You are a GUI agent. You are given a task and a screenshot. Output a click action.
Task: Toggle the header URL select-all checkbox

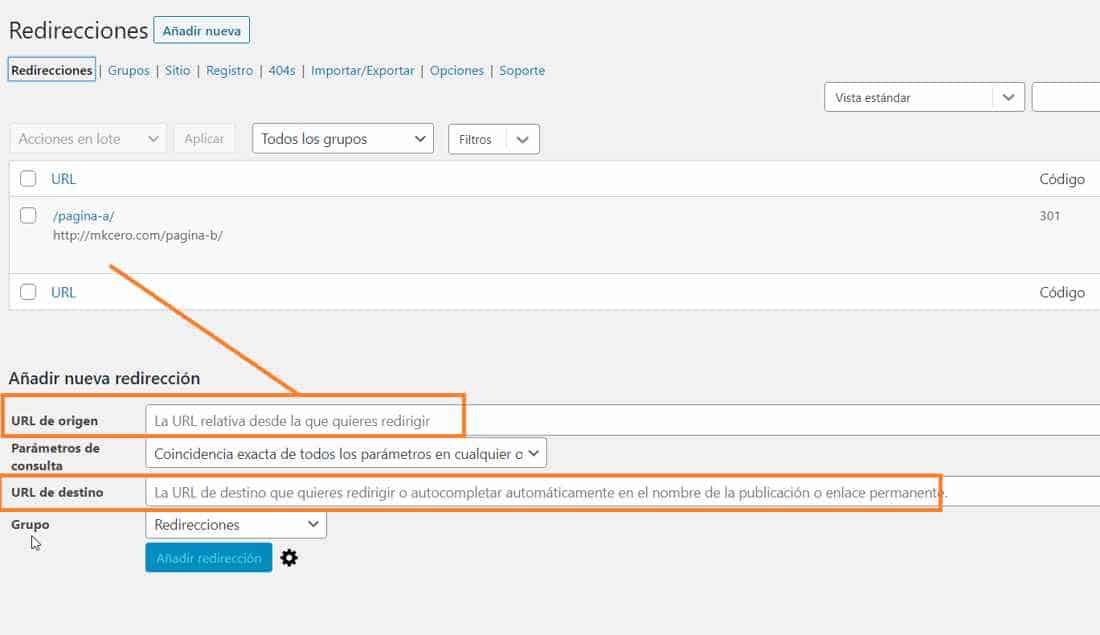28,179
